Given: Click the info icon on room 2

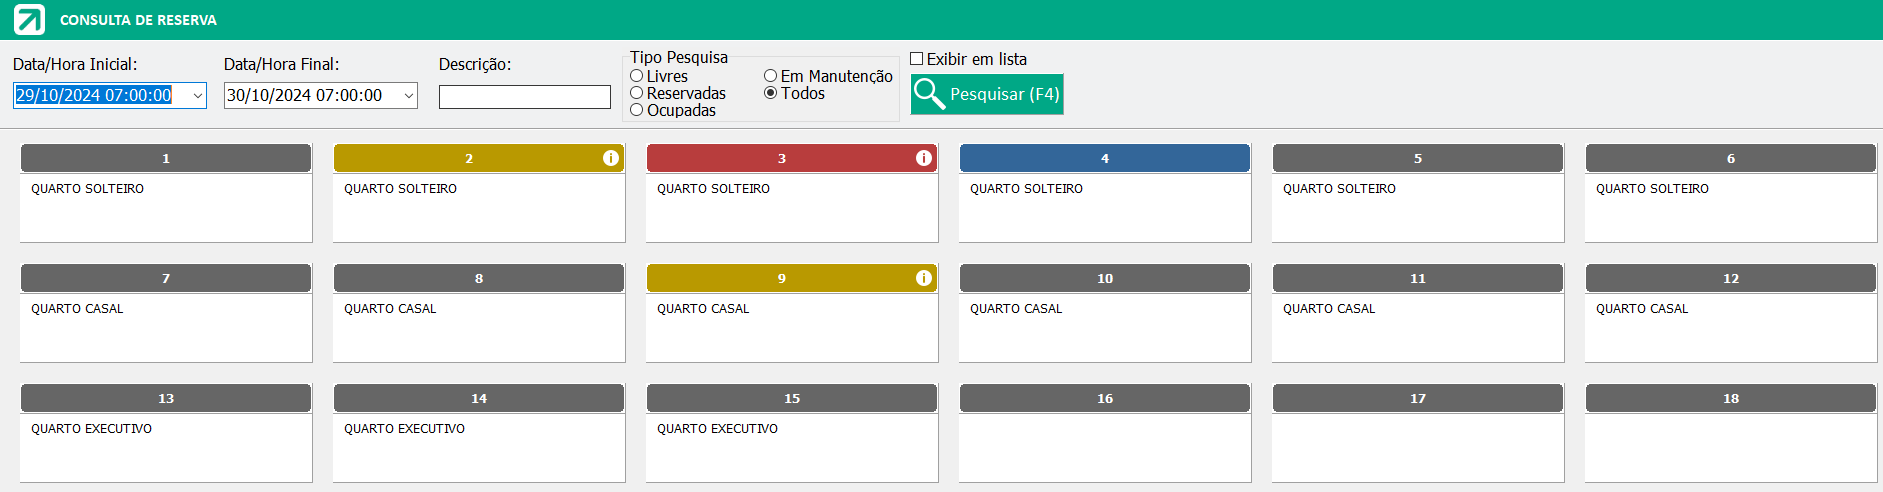Looking at the screenshot, I should pyautogui.click(x=611, y=158).
